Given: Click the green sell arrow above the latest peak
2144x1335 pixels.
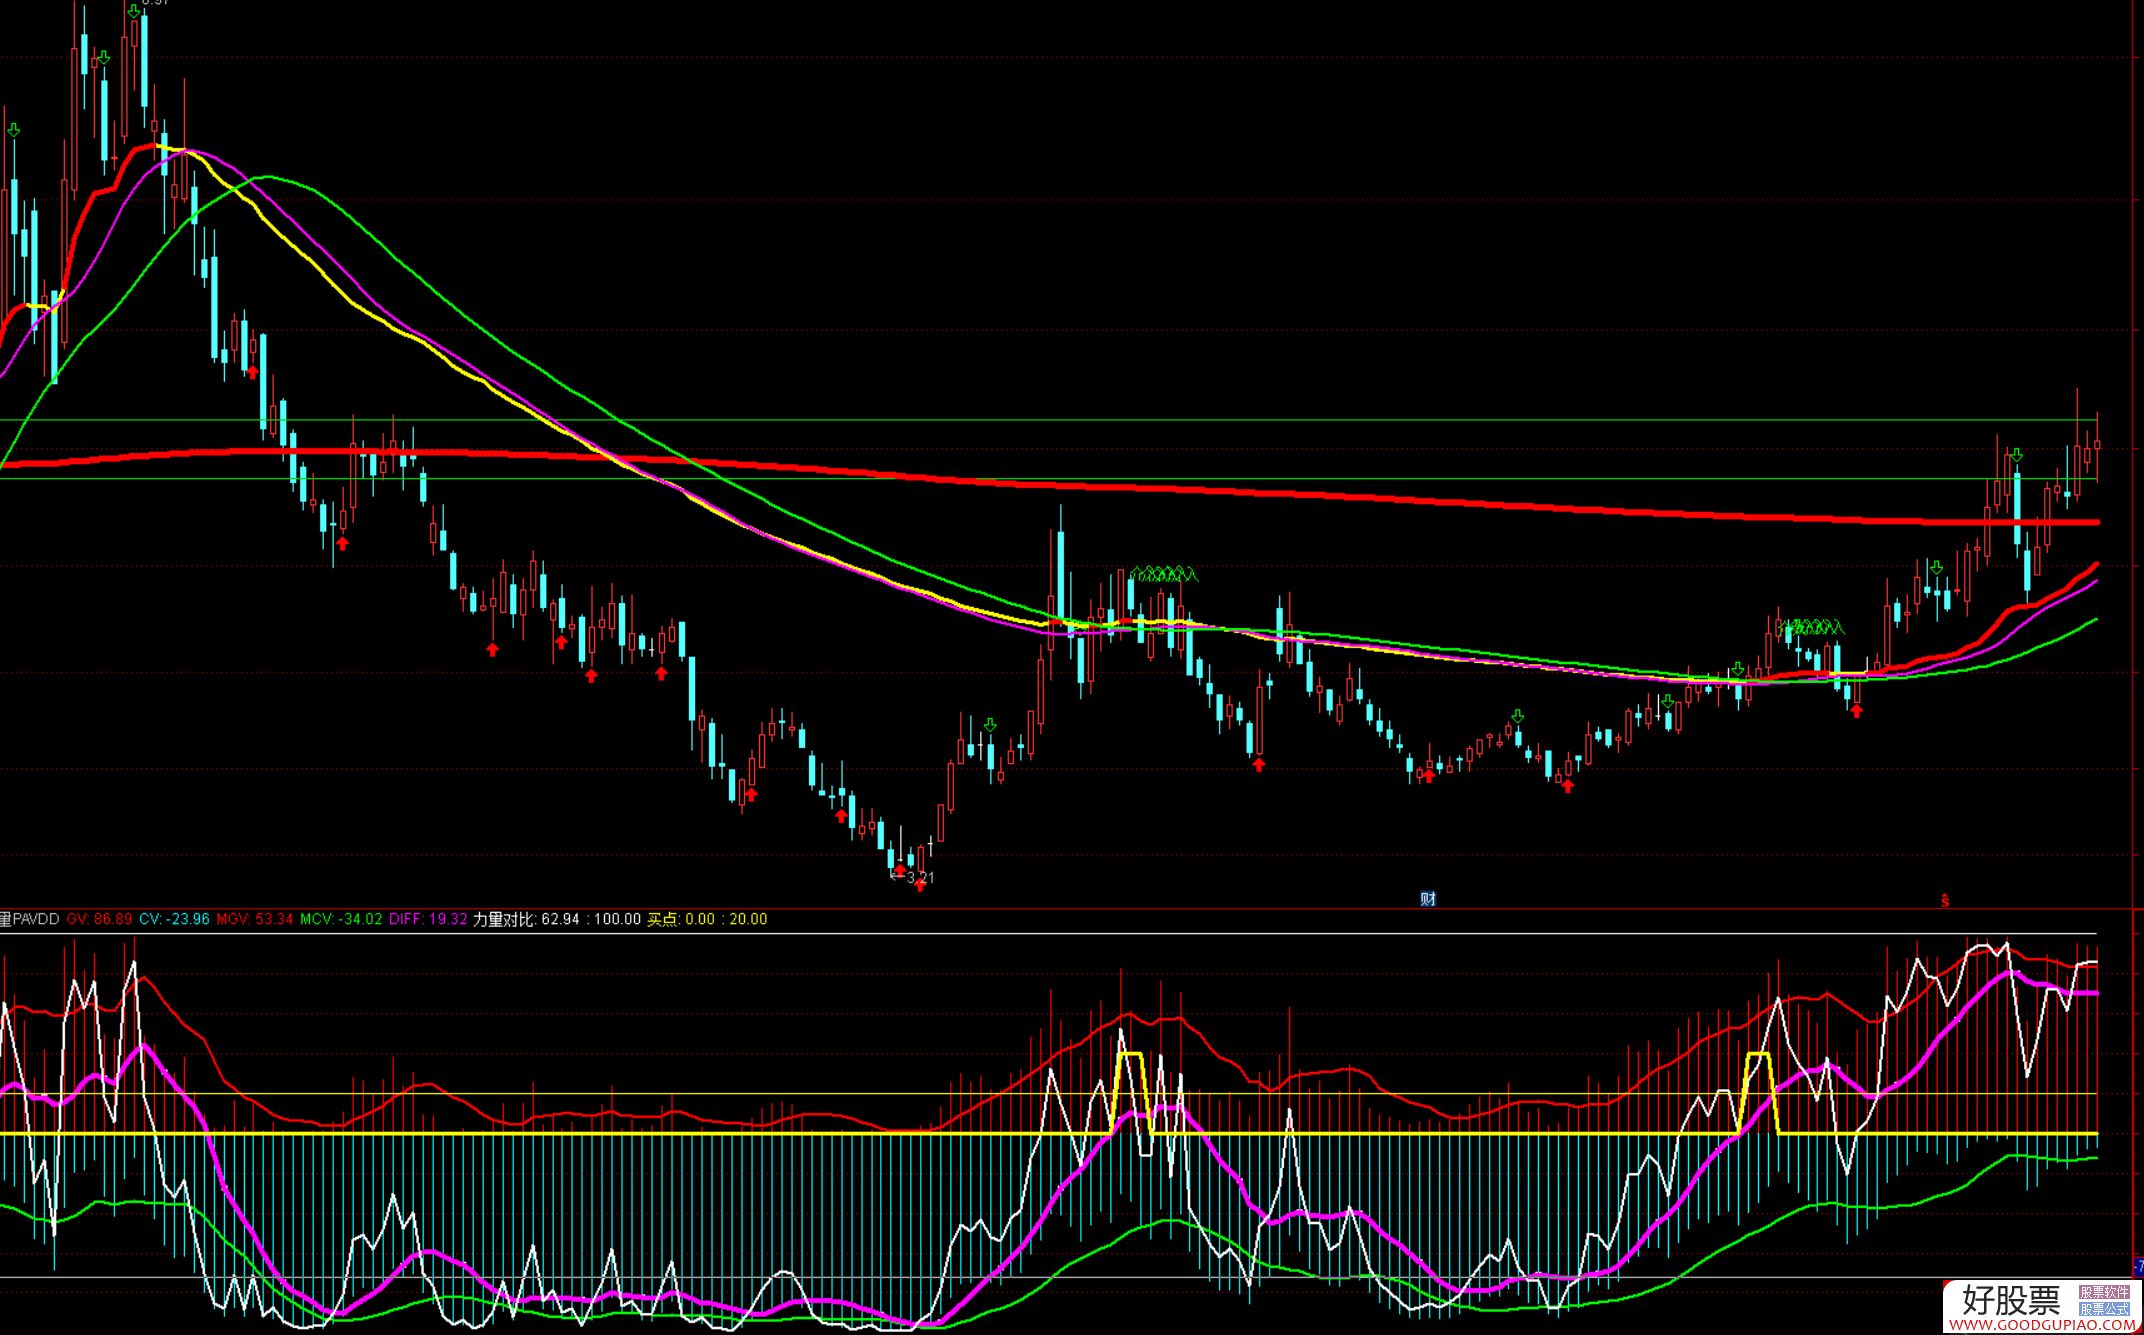Looking at the screenshot, I should (x=2017, y=456).
